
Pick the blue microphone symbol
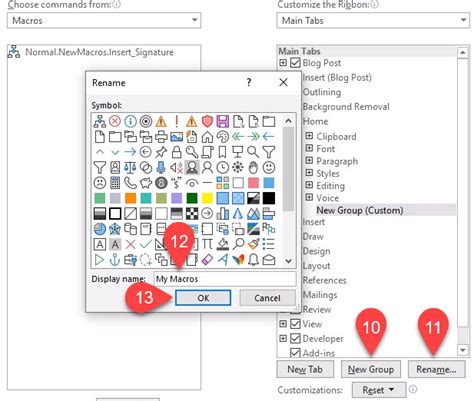coord(161,167)
